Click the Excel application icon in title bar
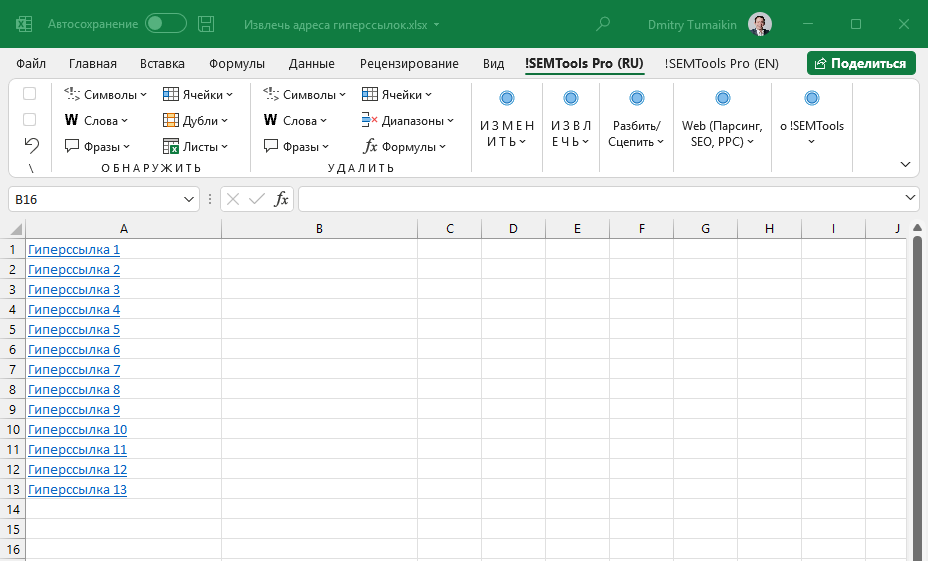 pyautogui.click(x=24, y=24)
